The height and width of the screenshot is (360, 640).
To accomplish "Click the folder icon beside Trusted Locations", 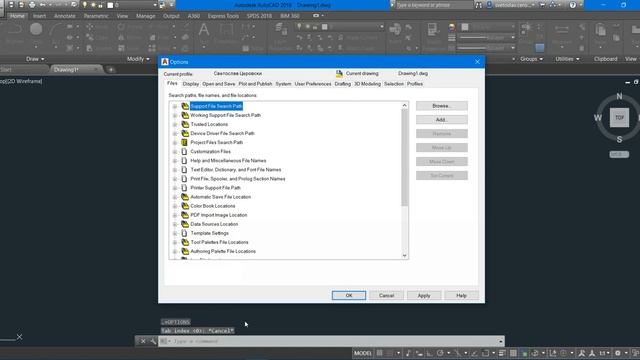I will (185, 124).
